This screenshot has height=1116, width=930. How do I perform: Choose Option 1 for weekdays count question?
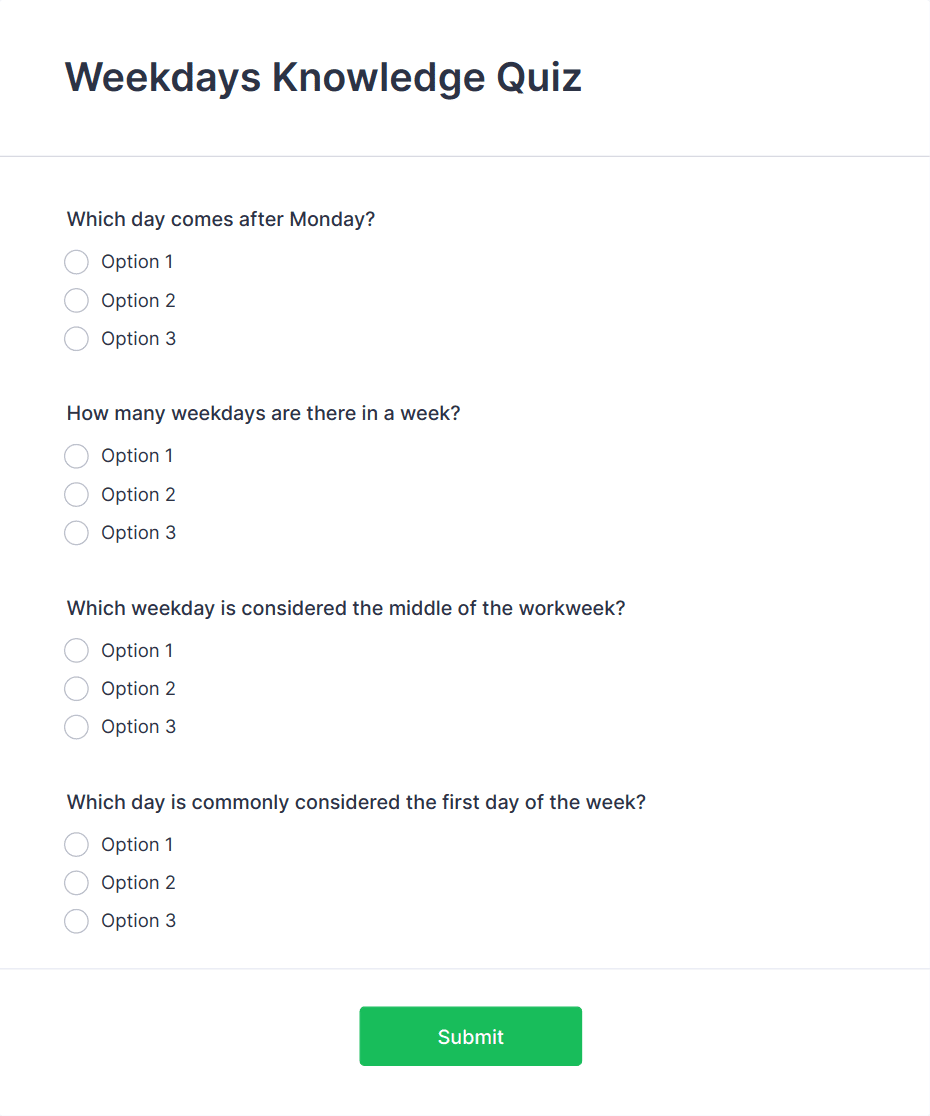click(76, 456)
